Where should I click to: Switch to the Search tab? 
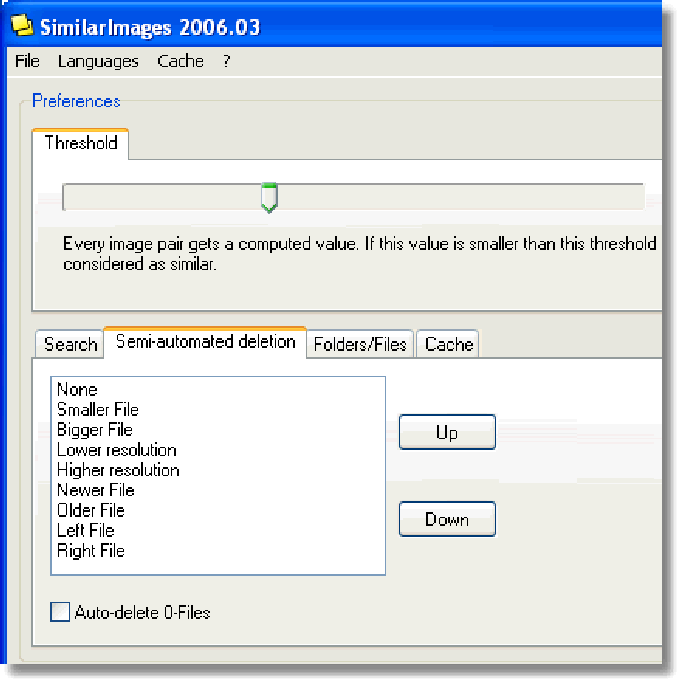coord(70,344)
